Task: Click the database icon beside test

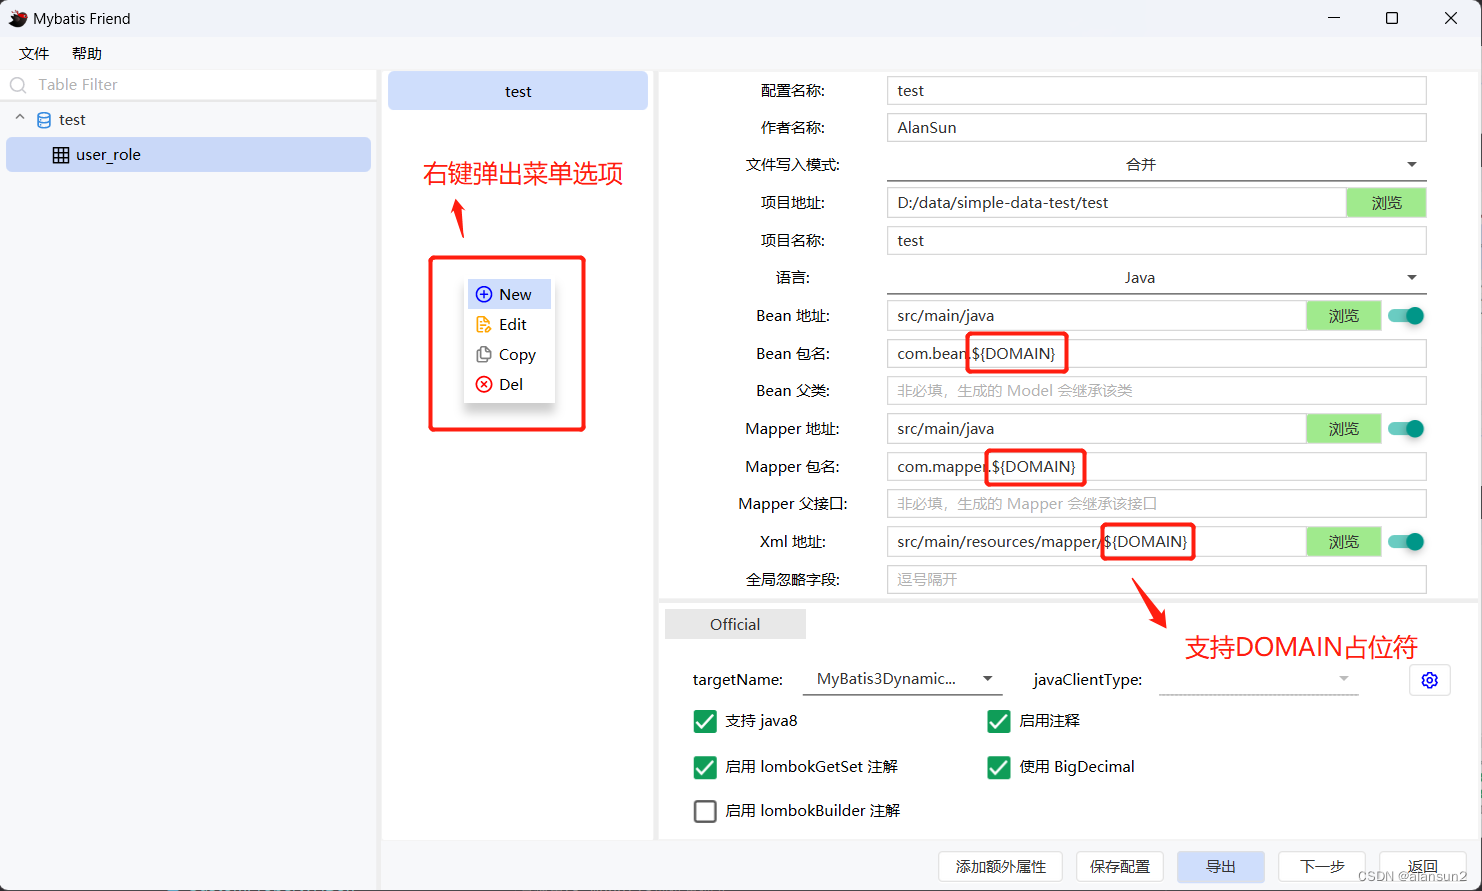Action: point(44,120)
